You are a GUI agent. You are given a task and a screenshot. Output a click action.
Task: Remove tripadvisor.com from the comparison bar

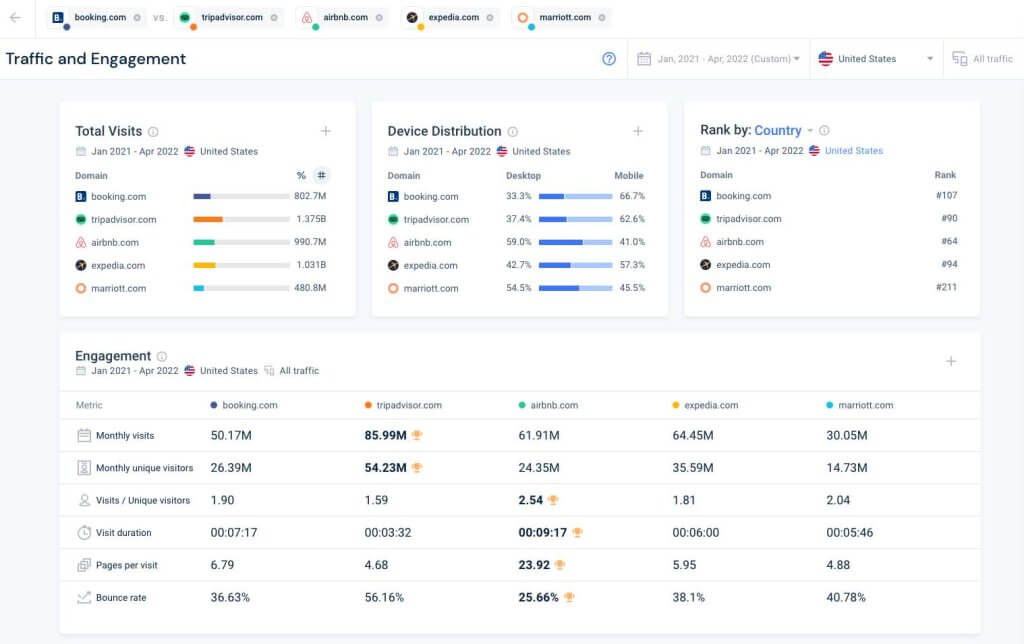(x=274, y=18)
